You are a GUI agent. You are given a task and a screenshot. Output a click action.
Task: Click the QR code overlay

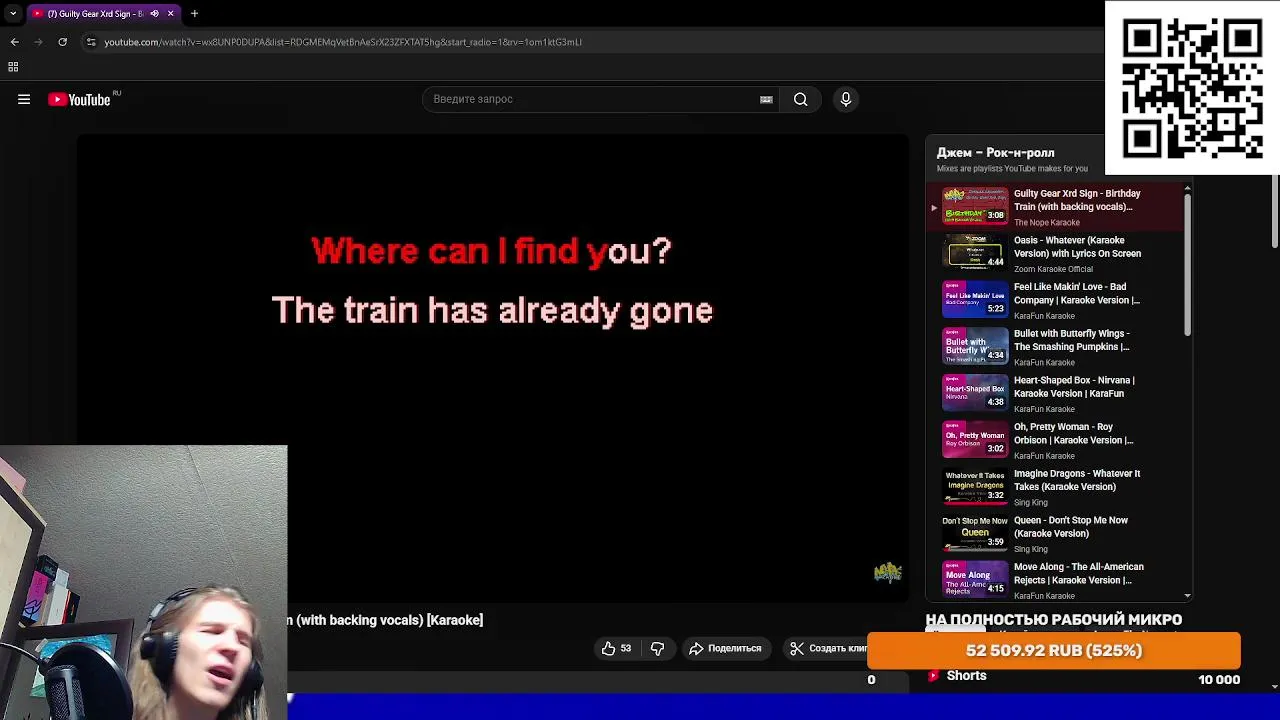click(1192, 89)
